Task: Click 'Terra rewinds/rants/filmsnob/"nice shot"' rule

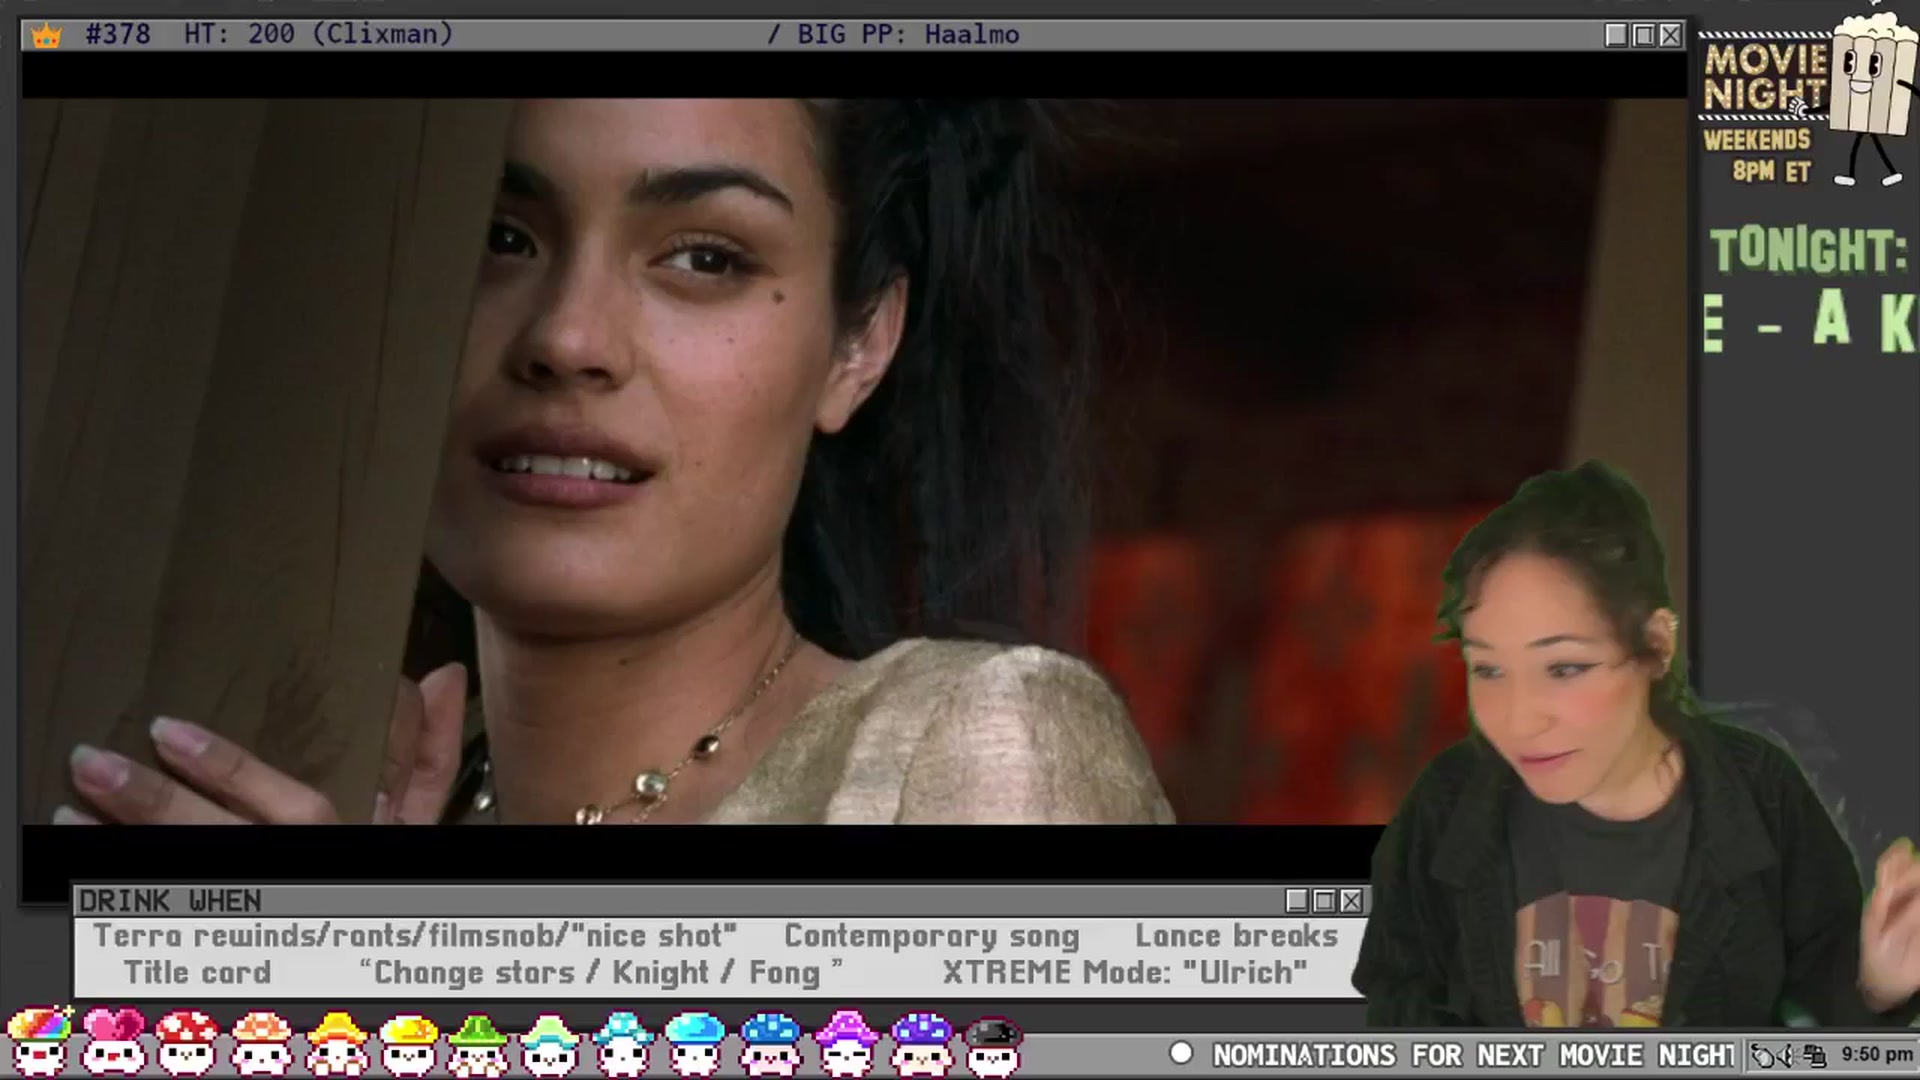Action: (415, 936)
